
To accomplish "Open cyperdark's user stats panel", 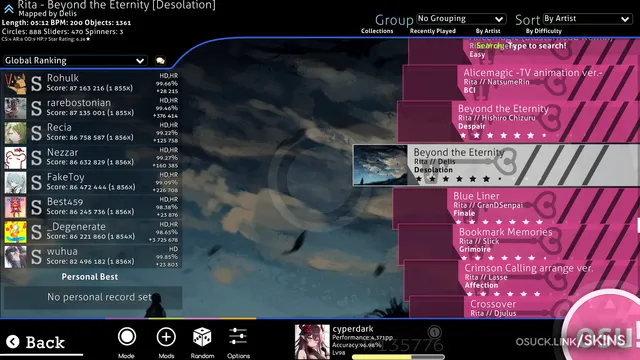I will 369,342.
